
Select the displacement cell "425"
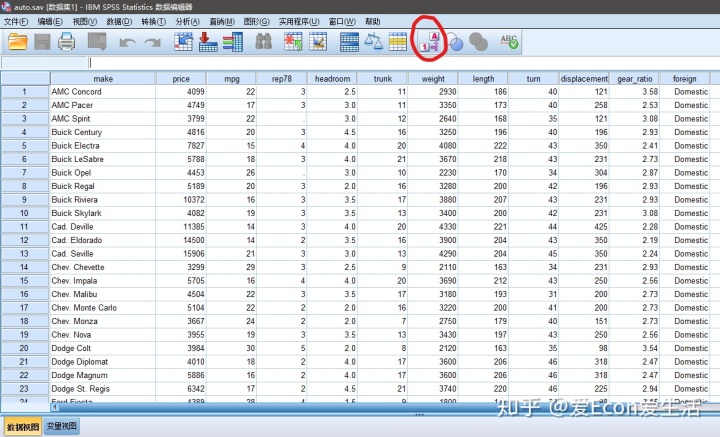click(584, 227)
